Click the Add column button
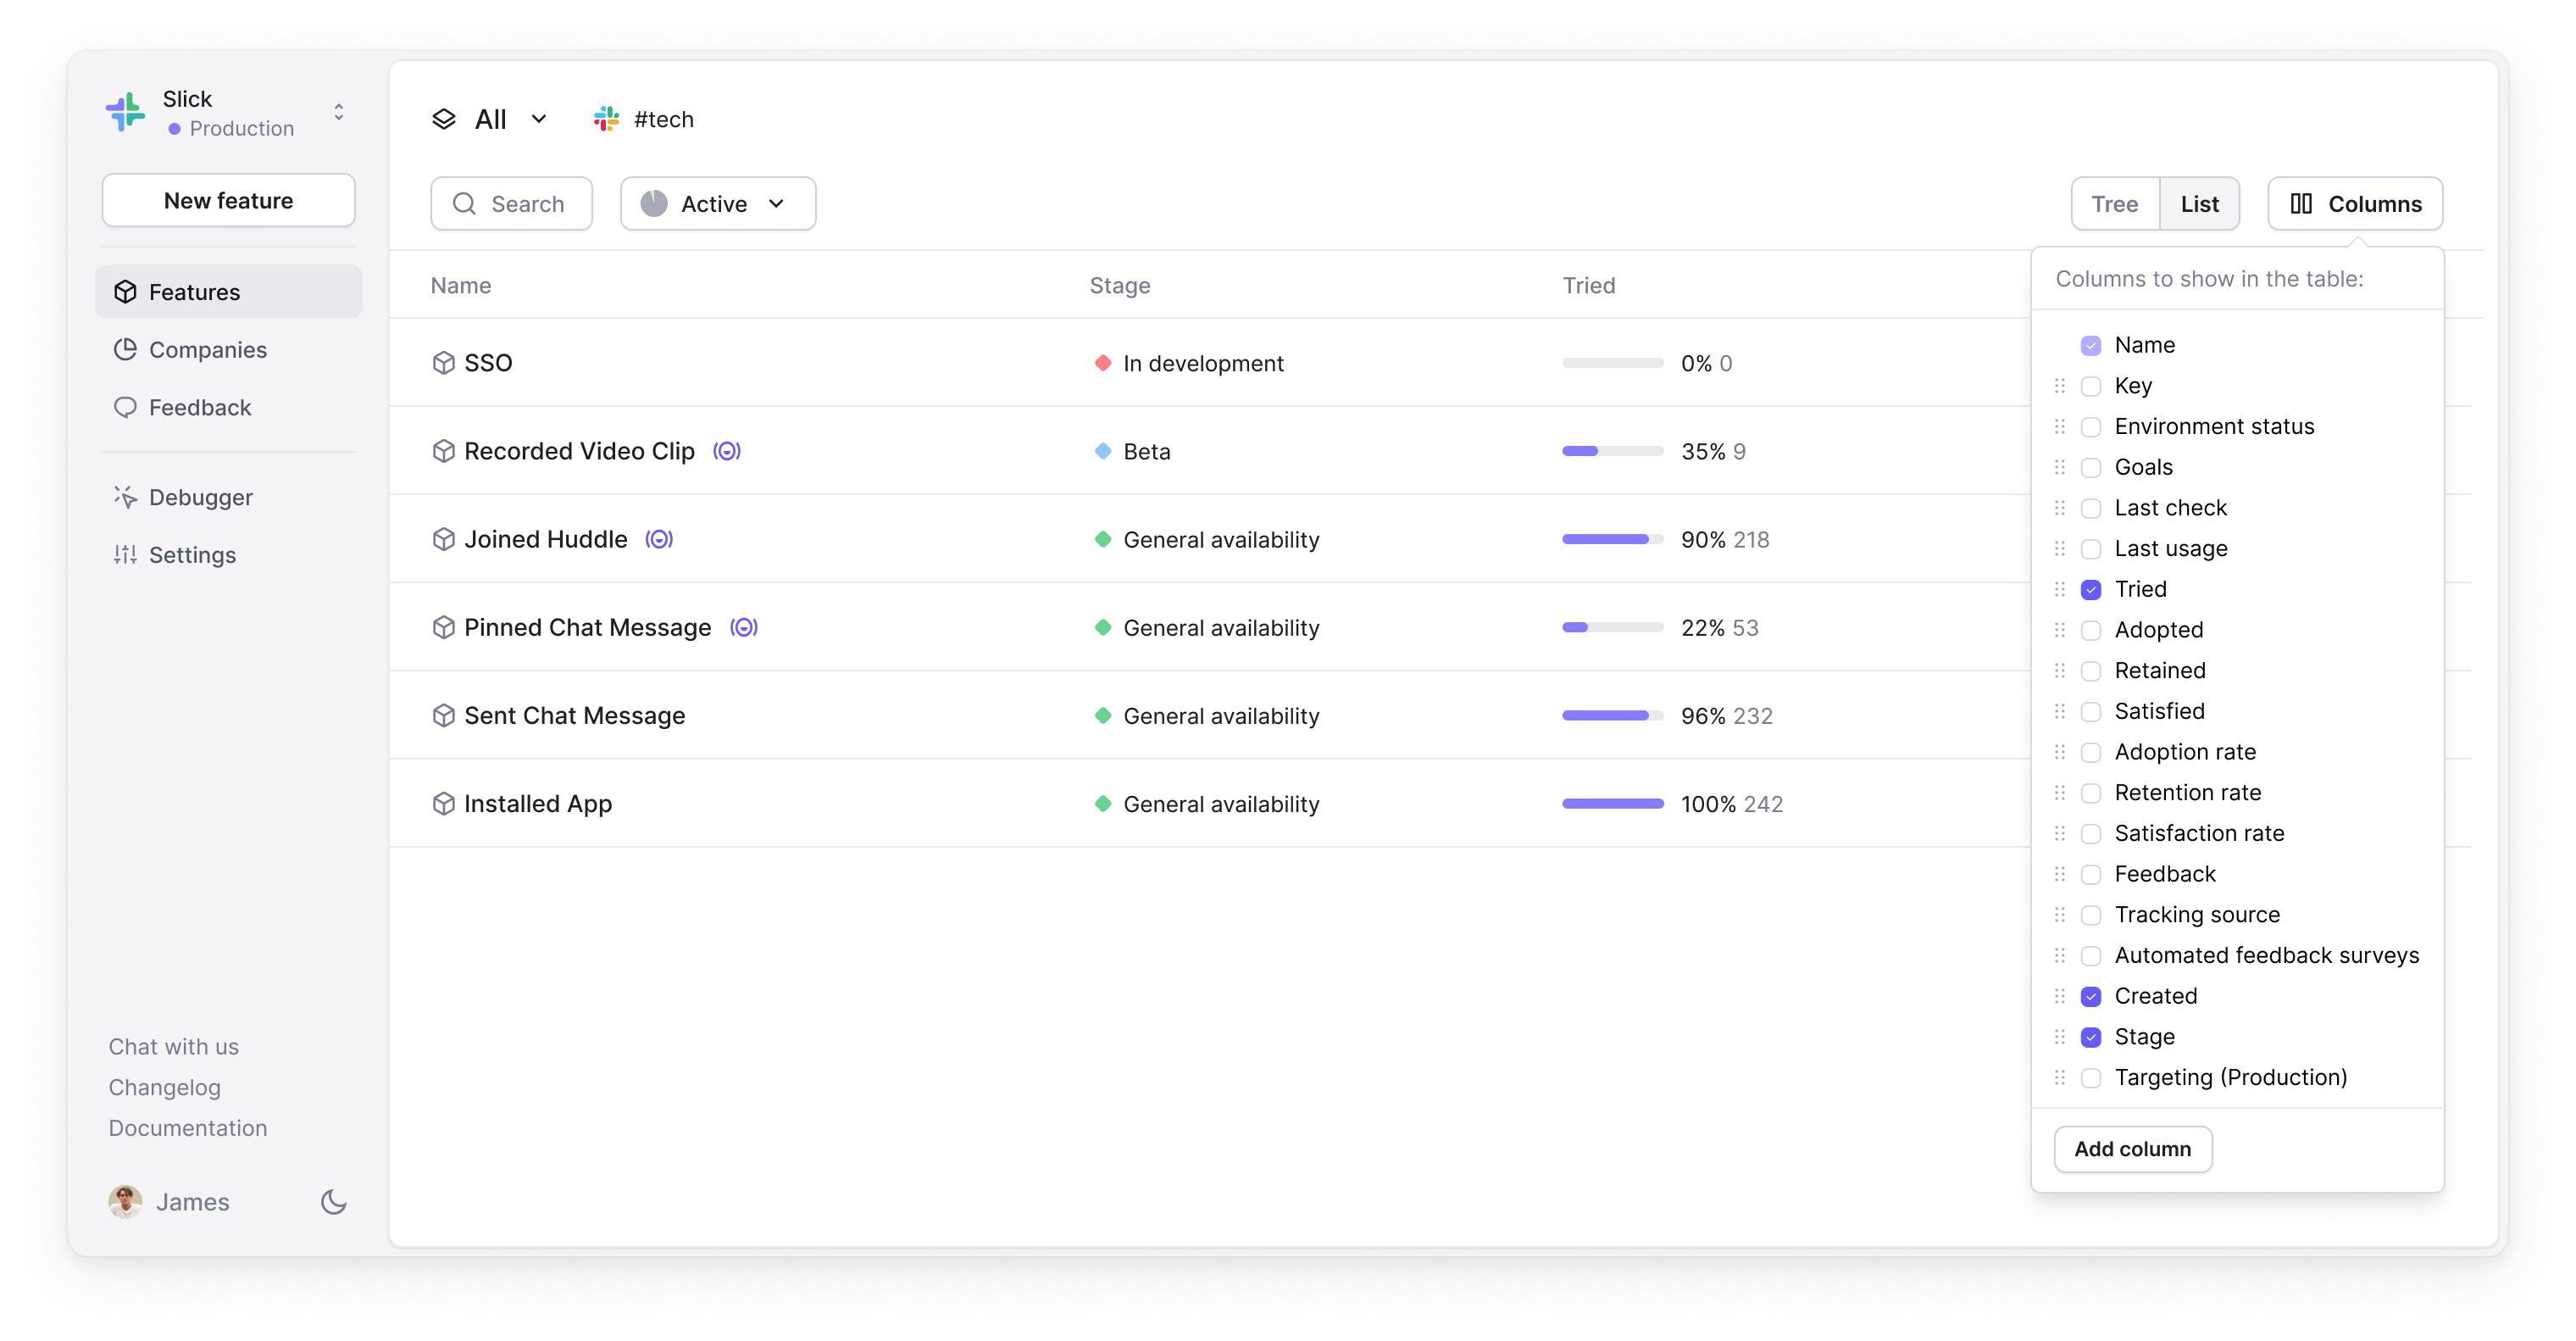 click(2132, 1149)
